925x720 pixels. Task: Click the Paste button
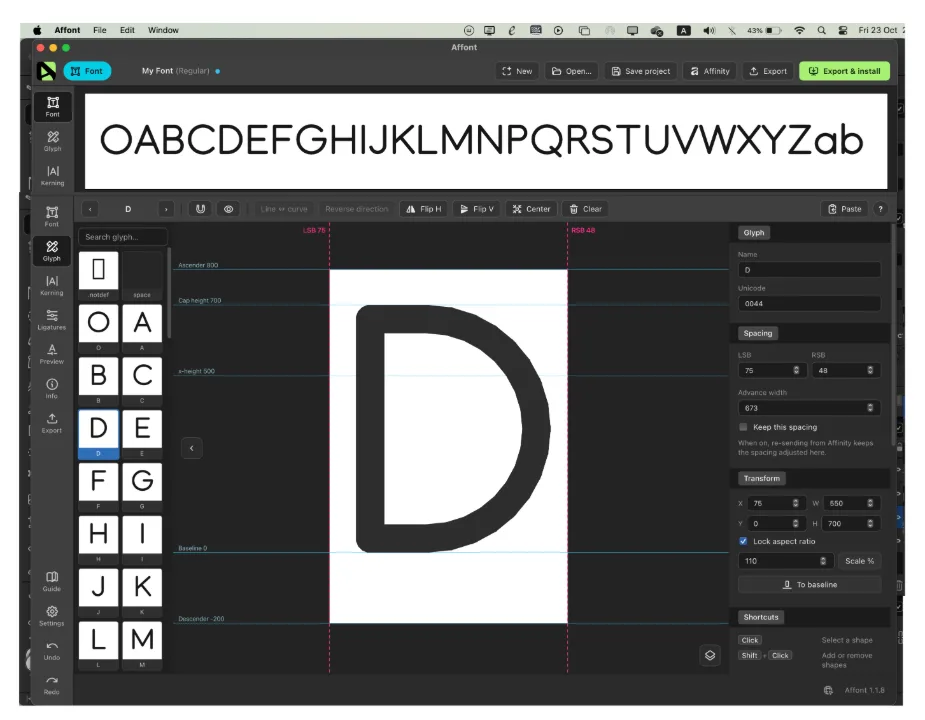(845, 209)
